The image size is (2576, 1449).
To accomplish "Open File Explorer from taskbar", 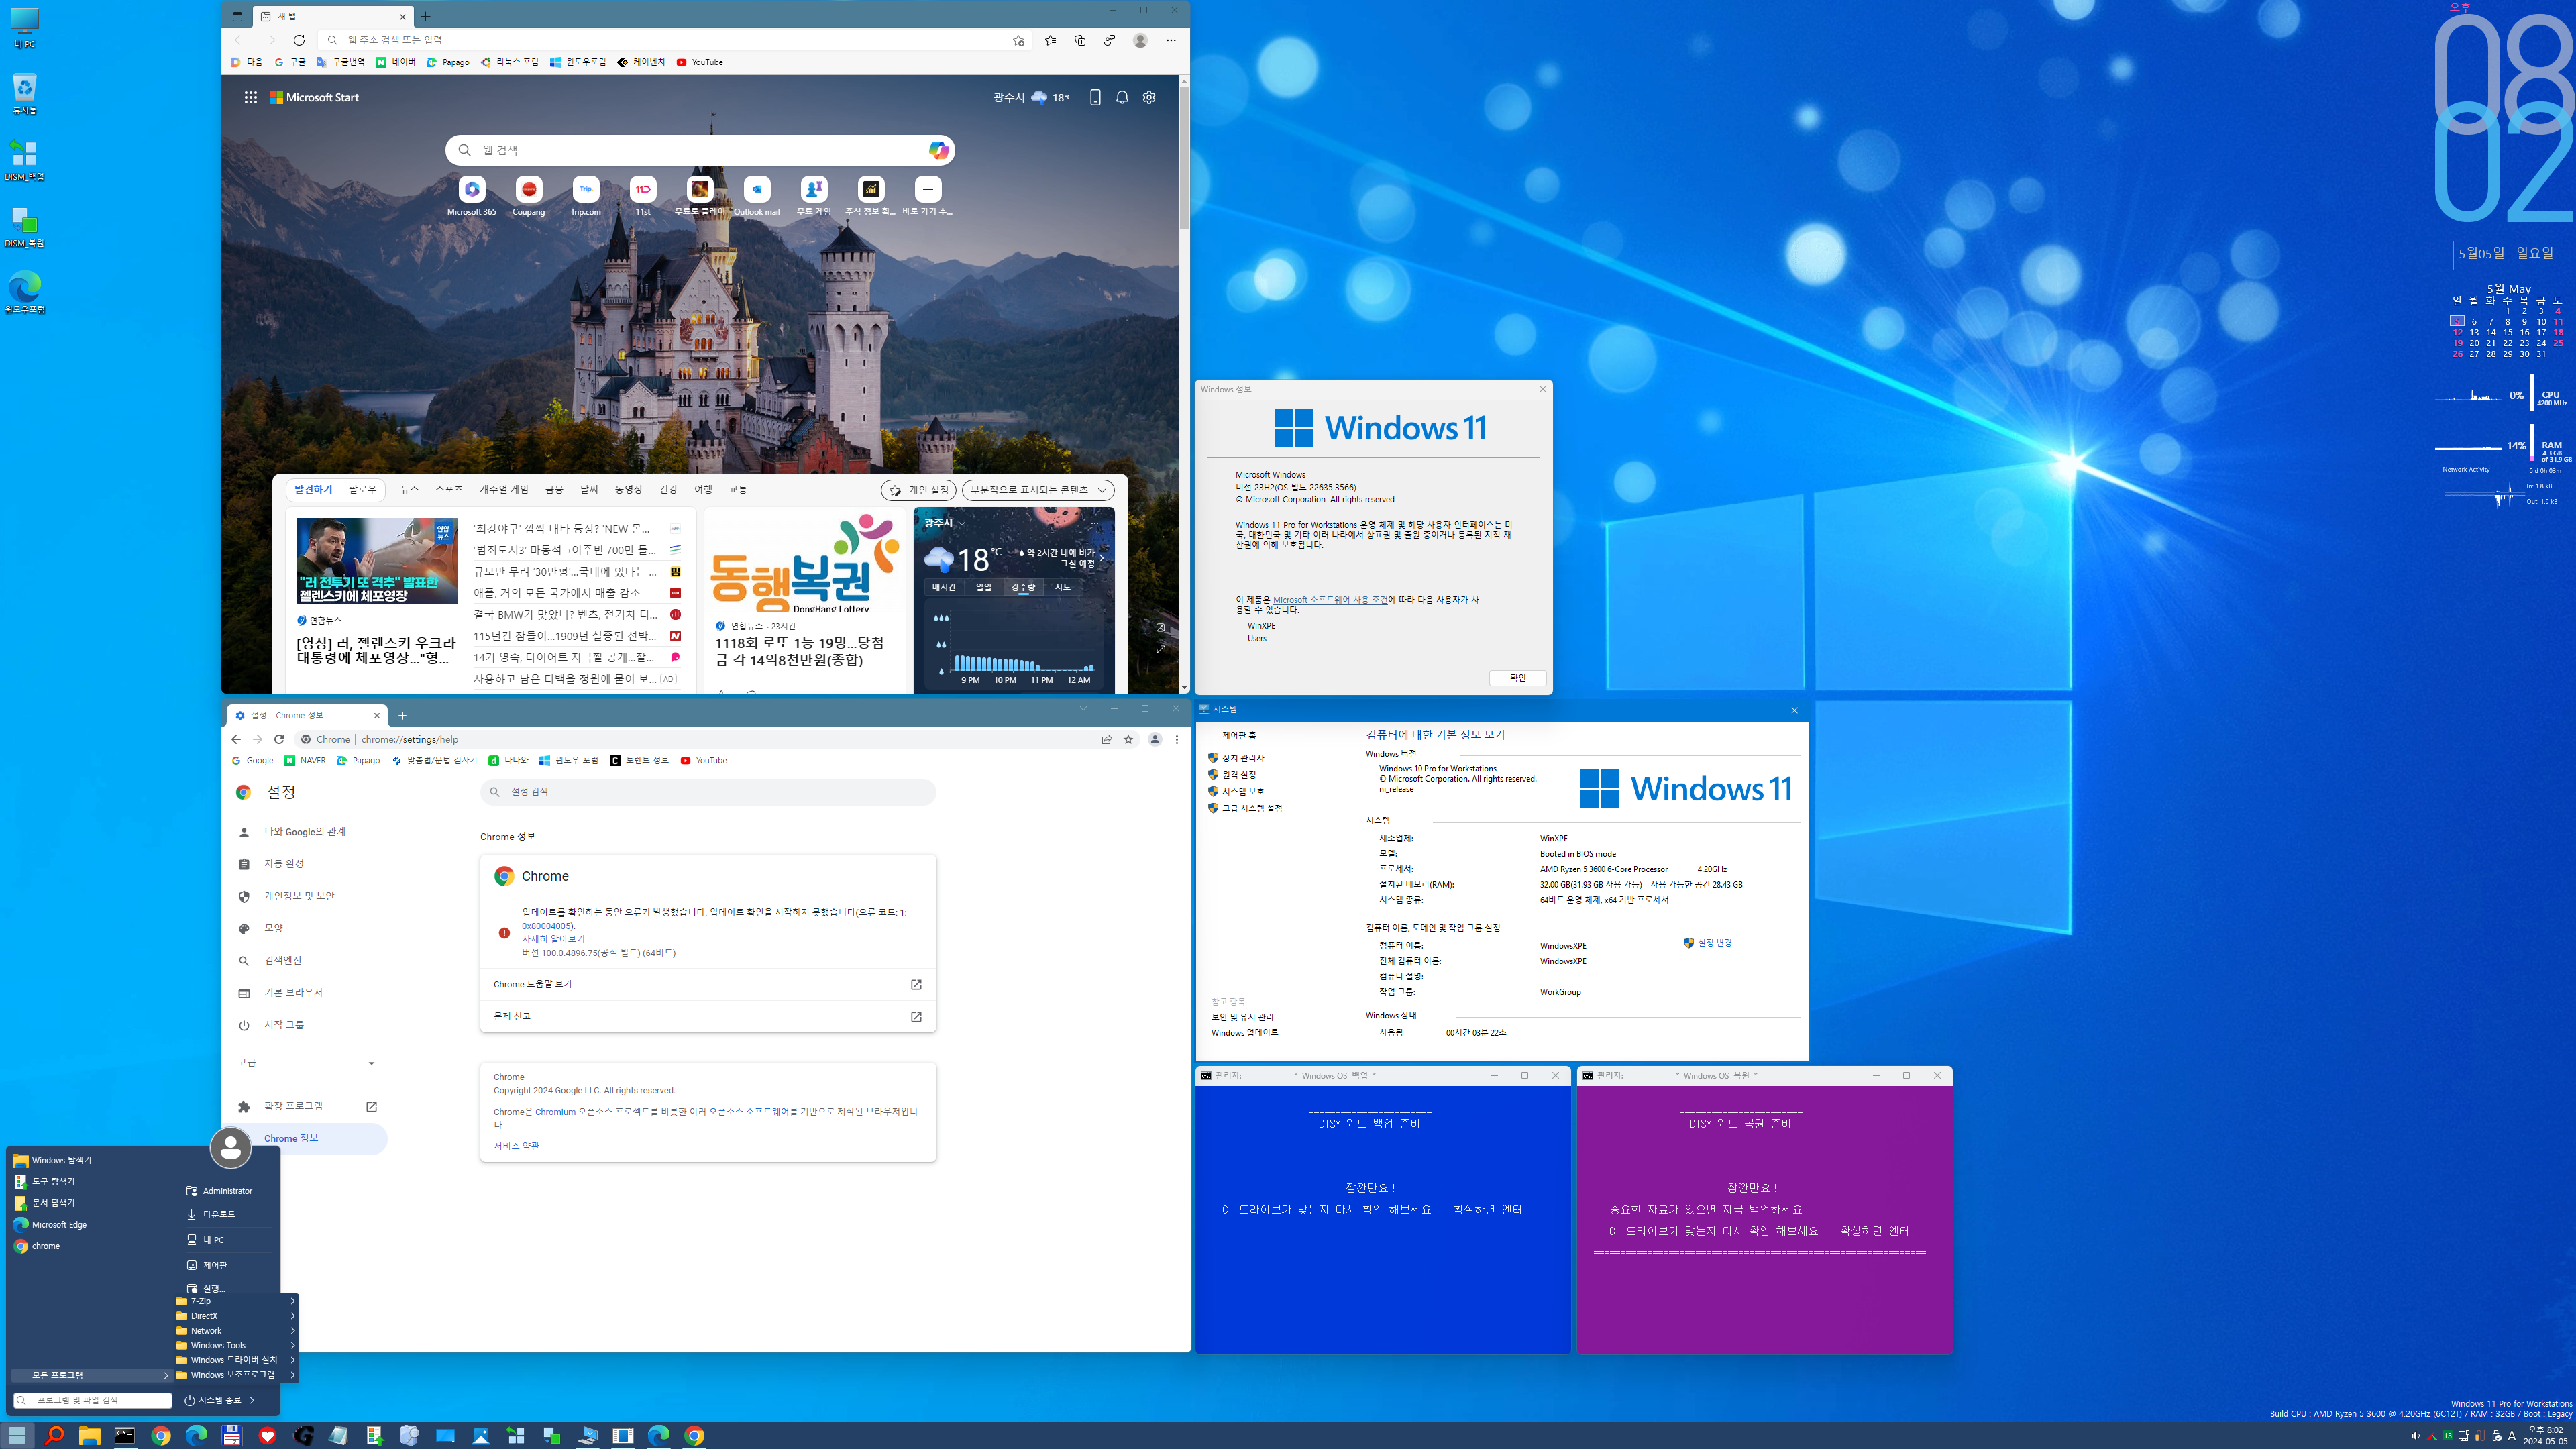I will (89, 1435).
